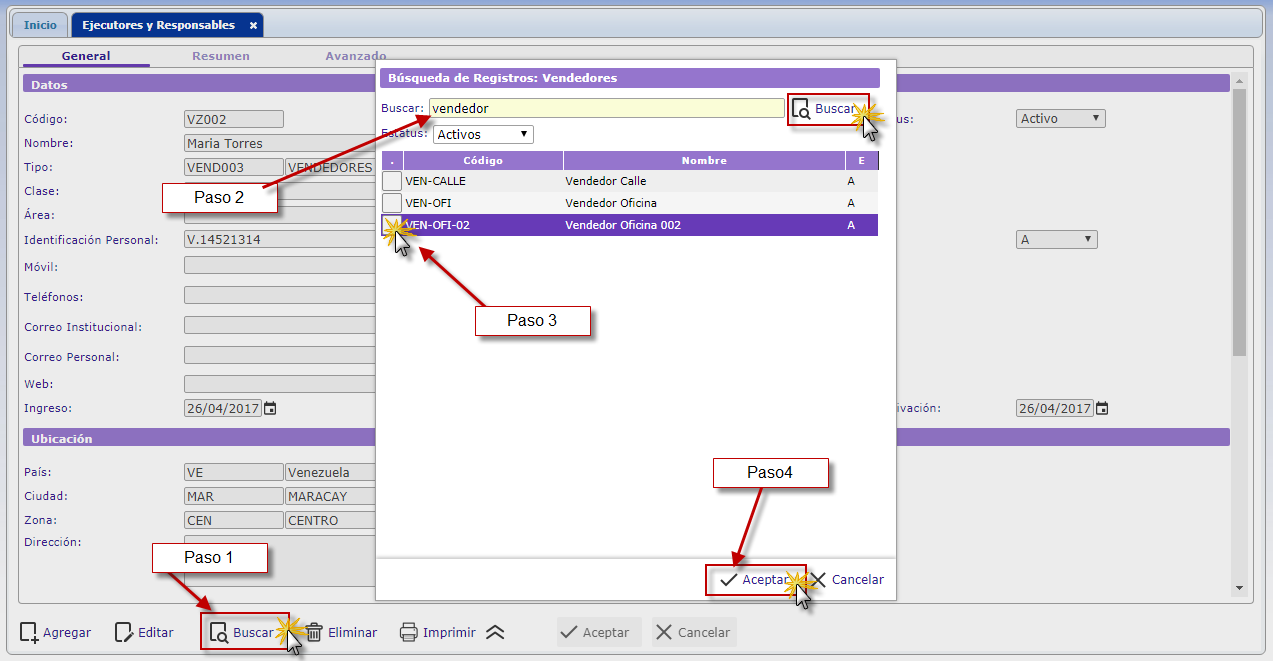Click the Ingreso date field 26/04/2017
The image size is (1273, 661).
(223, 408)
